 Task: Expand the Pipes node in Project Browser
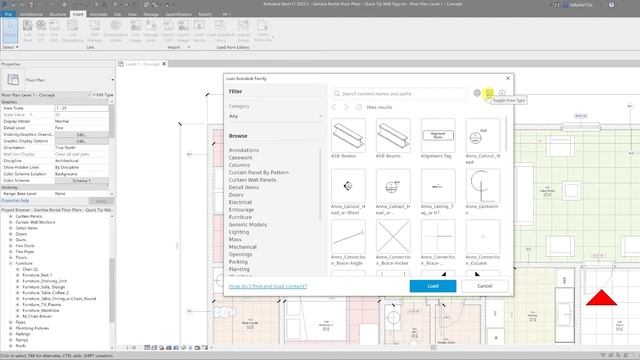coord(11,322)
